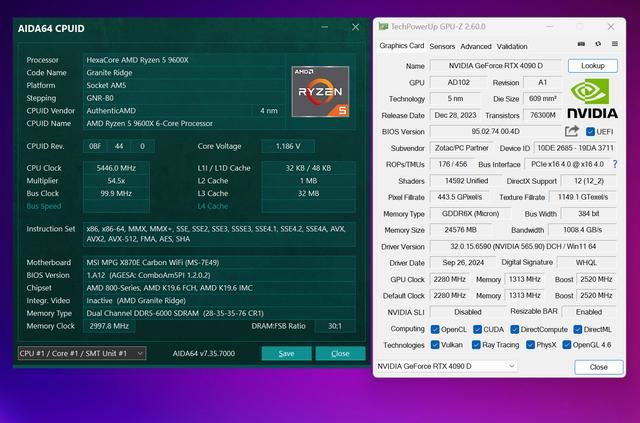640x423 pixels.
Task: Click the '54.5x' multiplier value
Action: tap(116, 180)
